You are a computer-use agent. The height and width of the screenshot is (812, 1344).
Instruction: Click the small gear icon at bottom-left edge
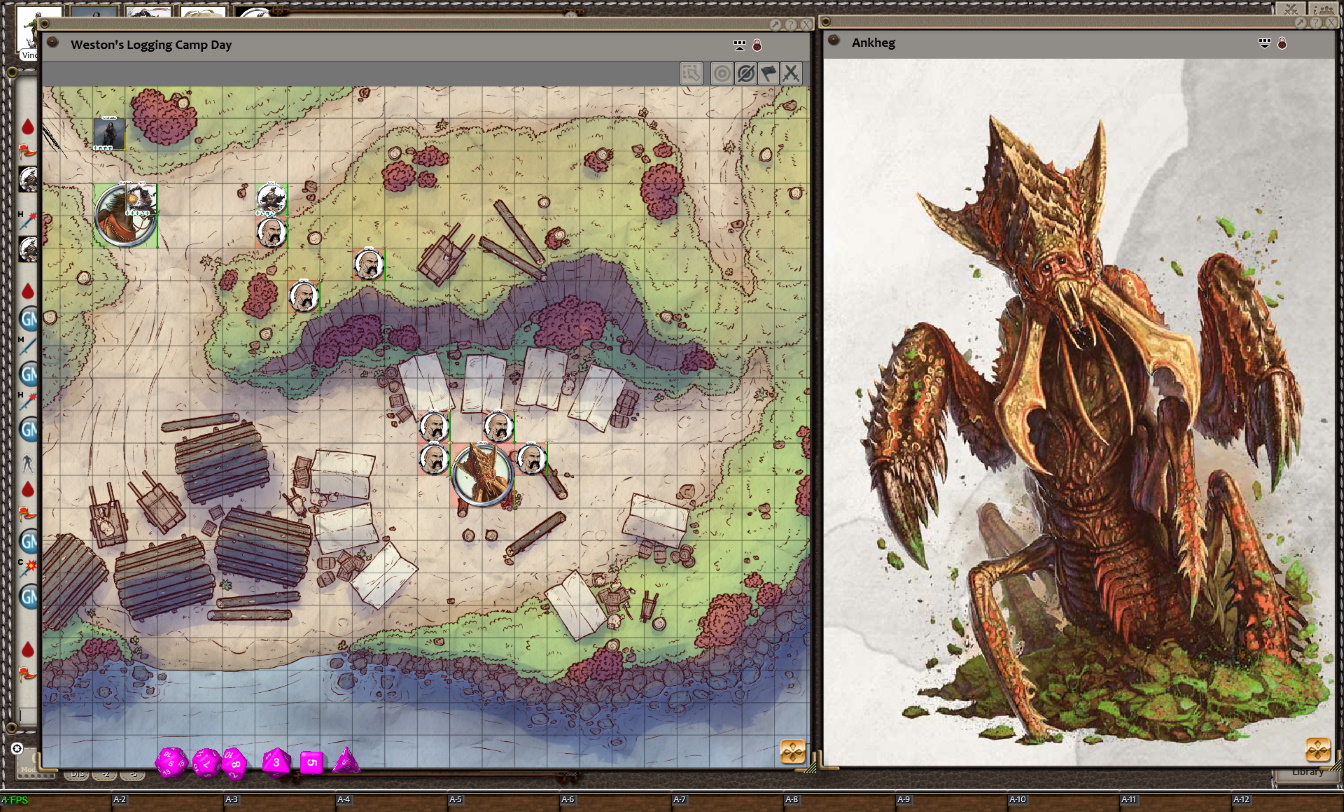(x=17, y=748)
